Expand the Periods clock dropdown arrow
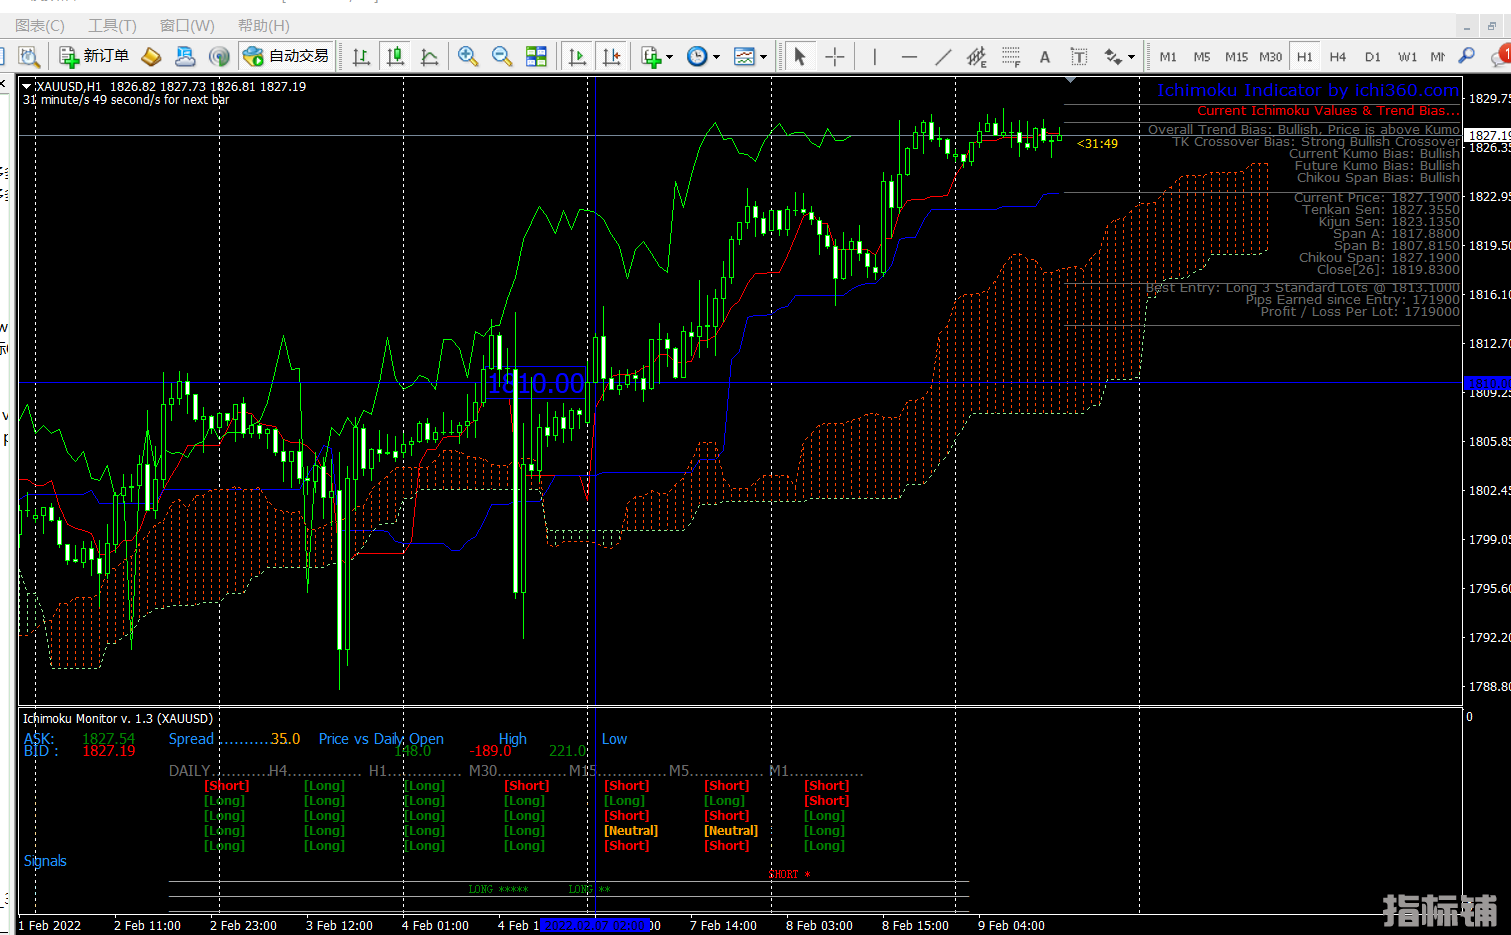Screen dimensions: 1511x935 [716, 57]
